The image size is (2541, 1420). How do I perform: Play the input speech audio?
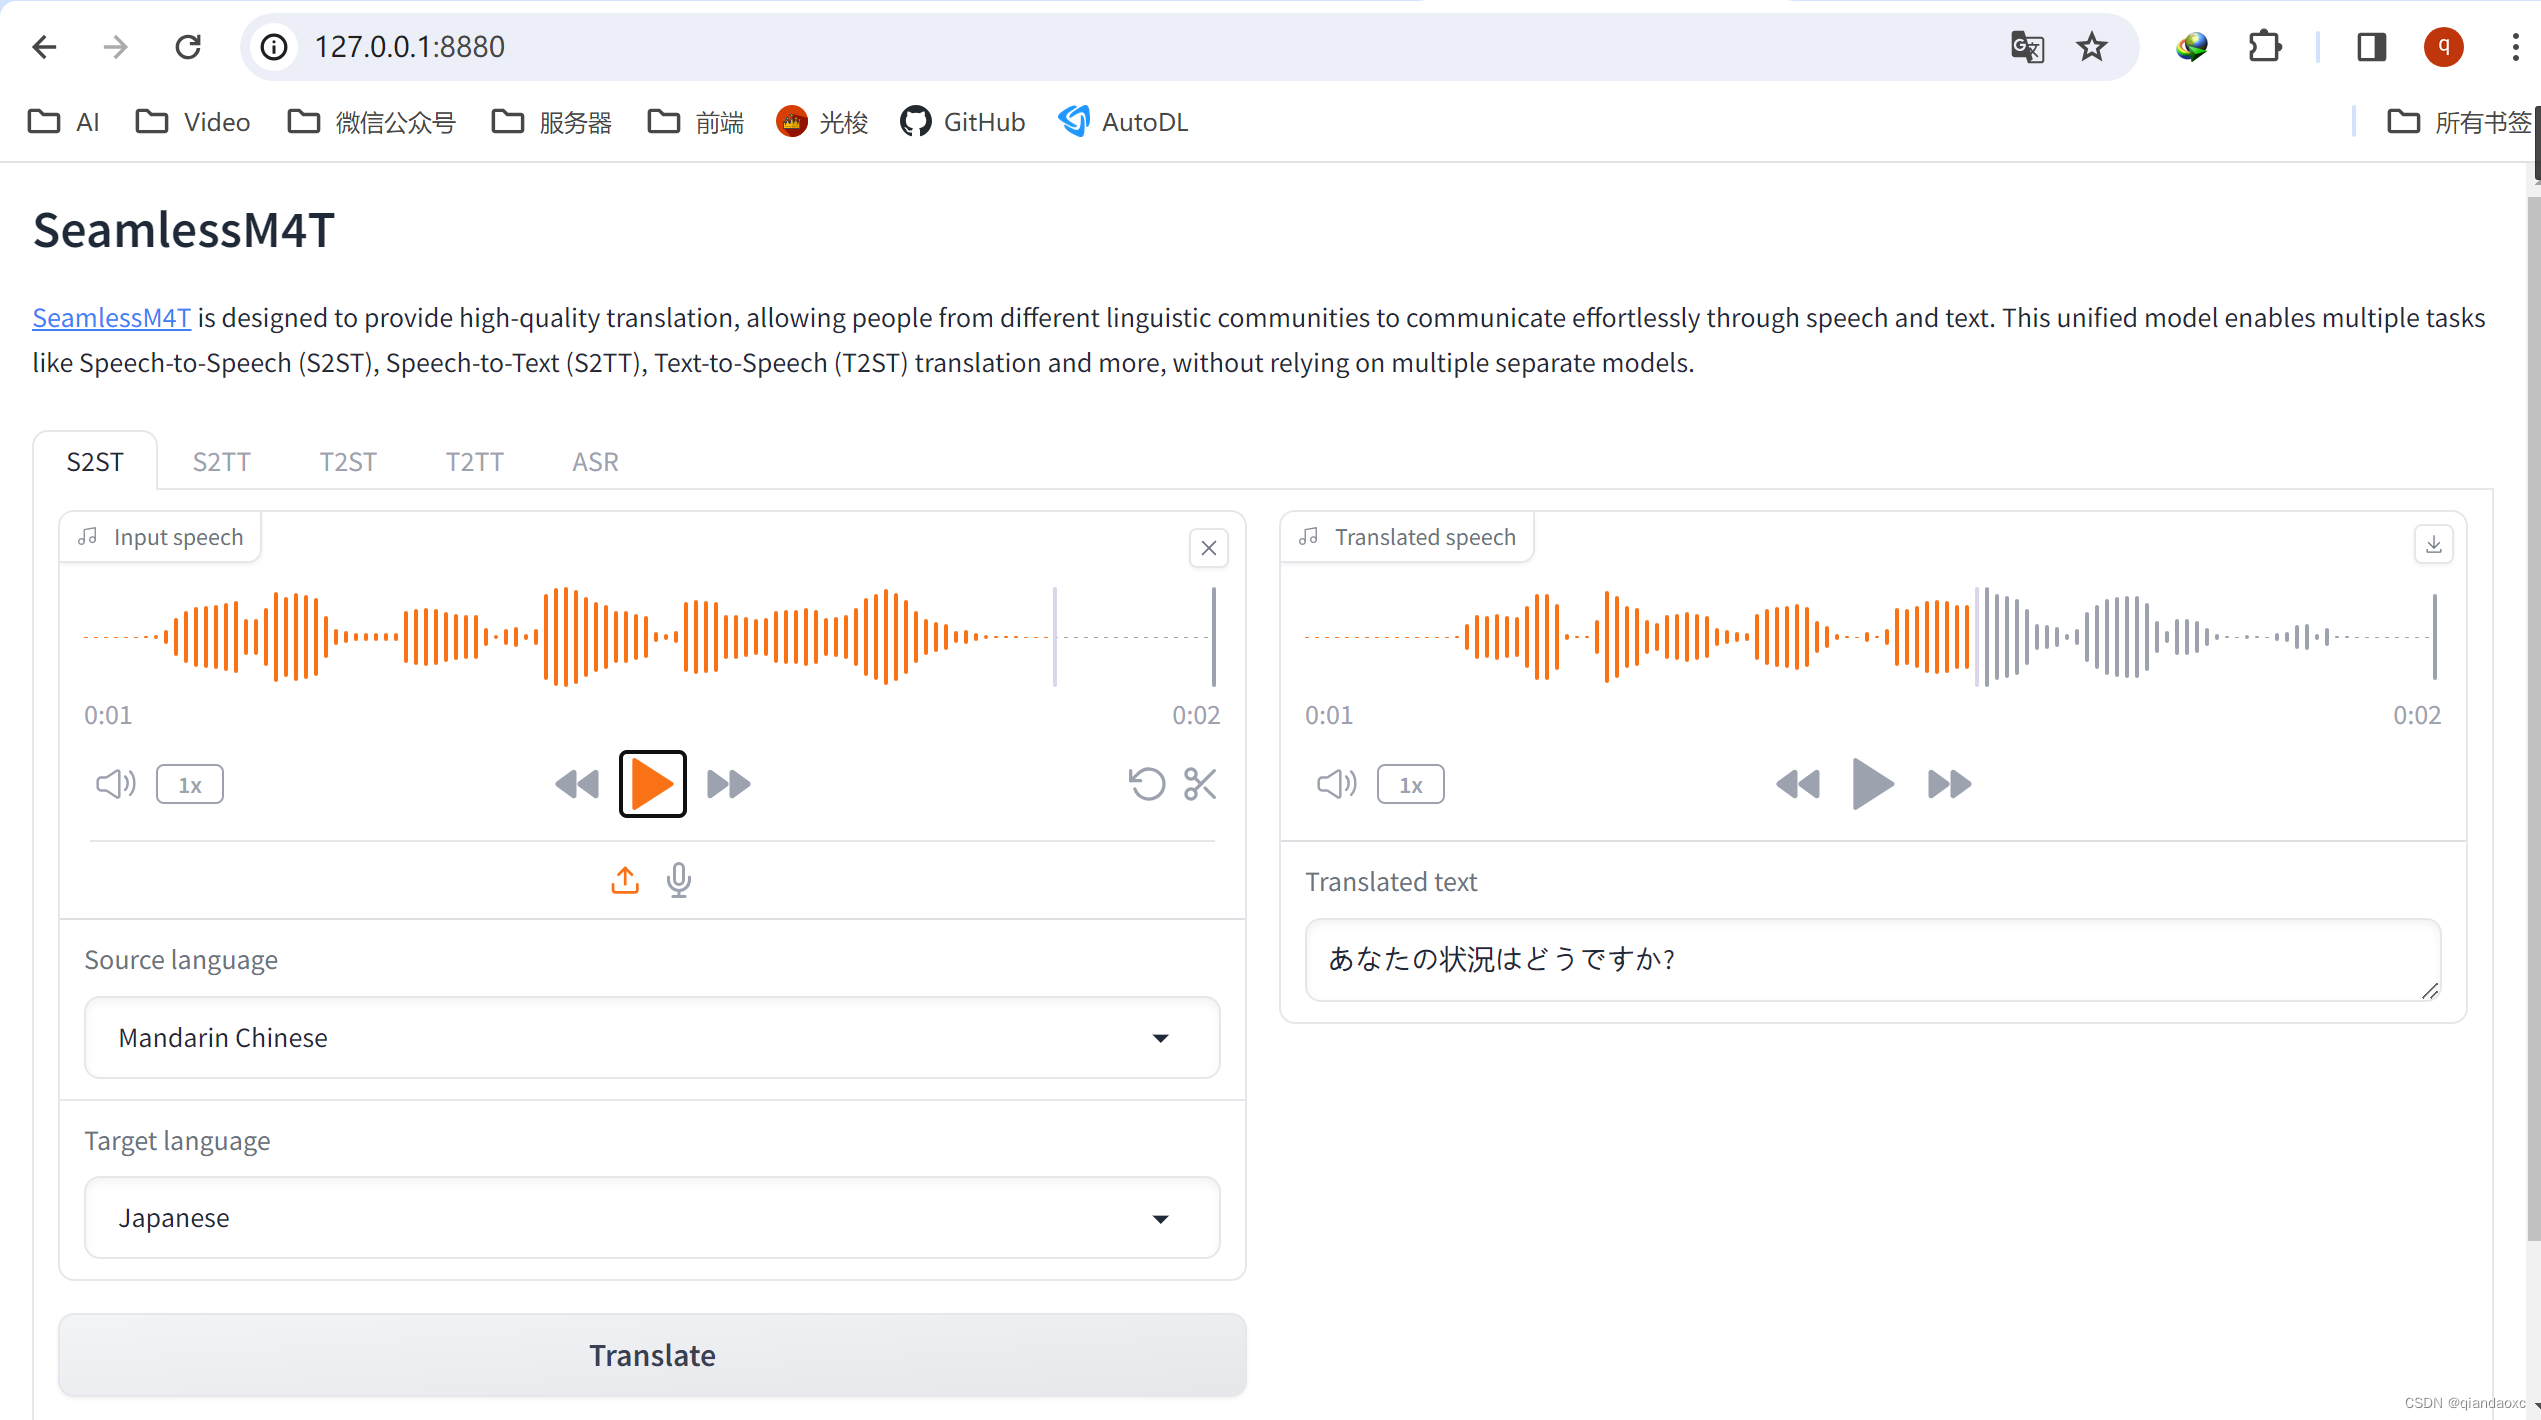tap(652, 784)
